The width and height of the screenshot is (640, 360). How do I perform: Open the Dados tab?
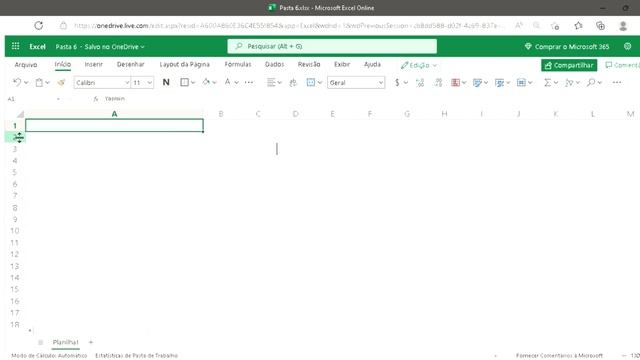pyautogui.click(x=274, y=64)
